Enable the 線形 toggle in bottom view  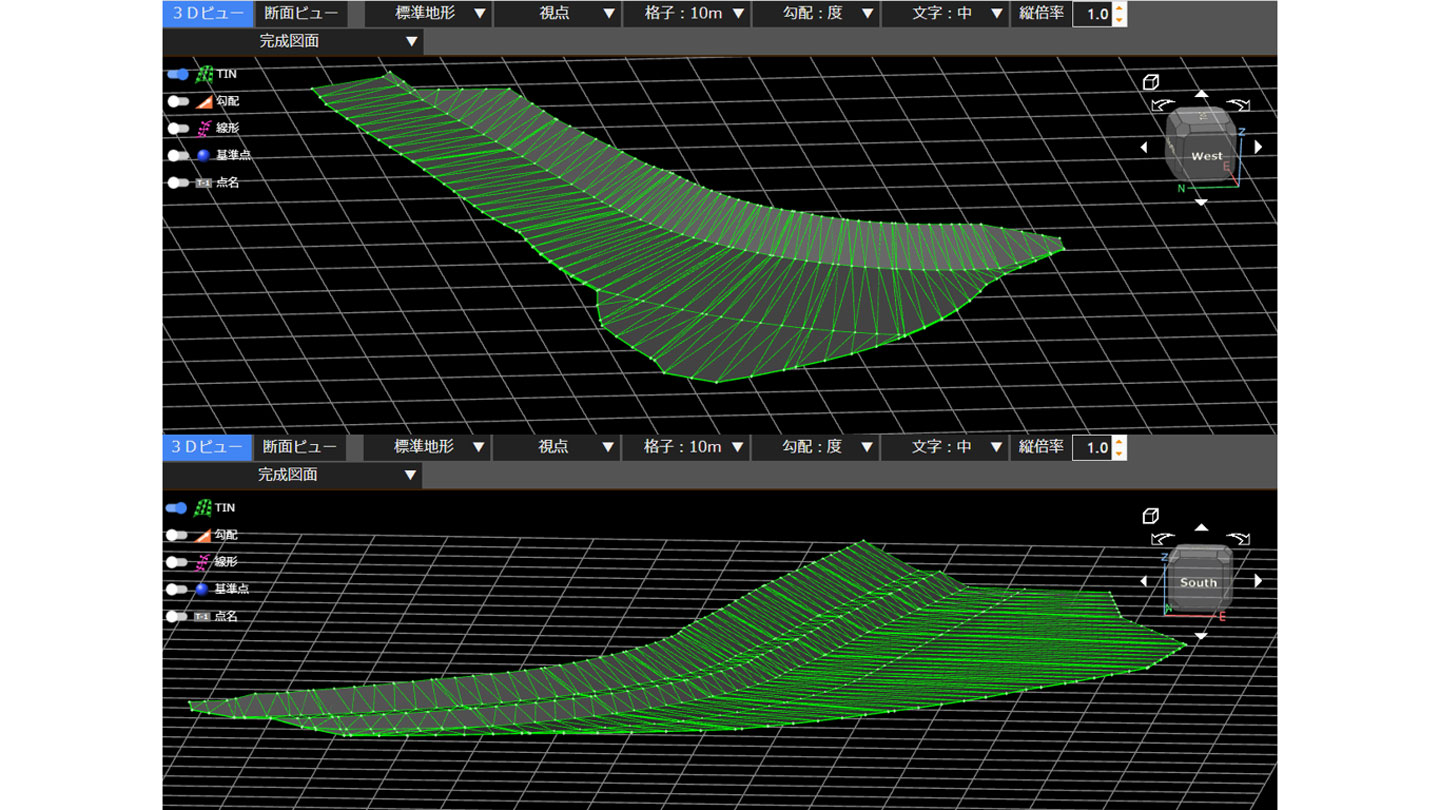pos(178,562)
